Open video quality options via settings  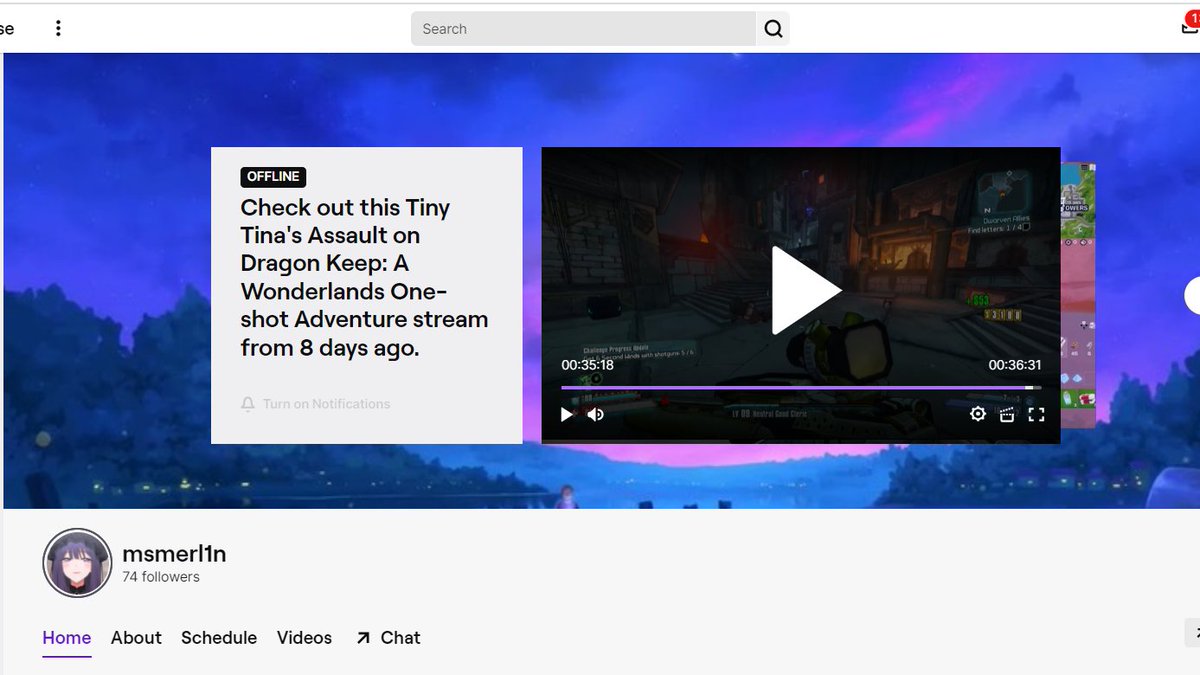click(977, 413)
